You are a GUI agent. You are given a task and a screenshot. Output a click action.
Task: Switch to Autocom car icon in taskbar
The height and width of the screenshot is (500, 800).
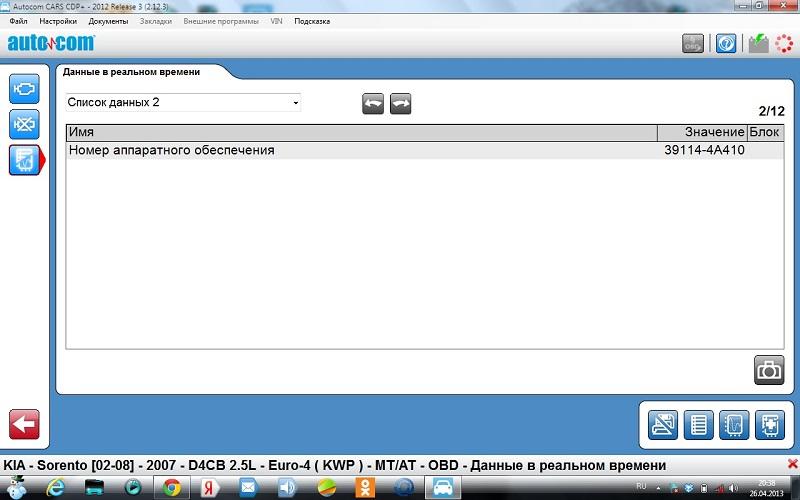pos(443,488)
